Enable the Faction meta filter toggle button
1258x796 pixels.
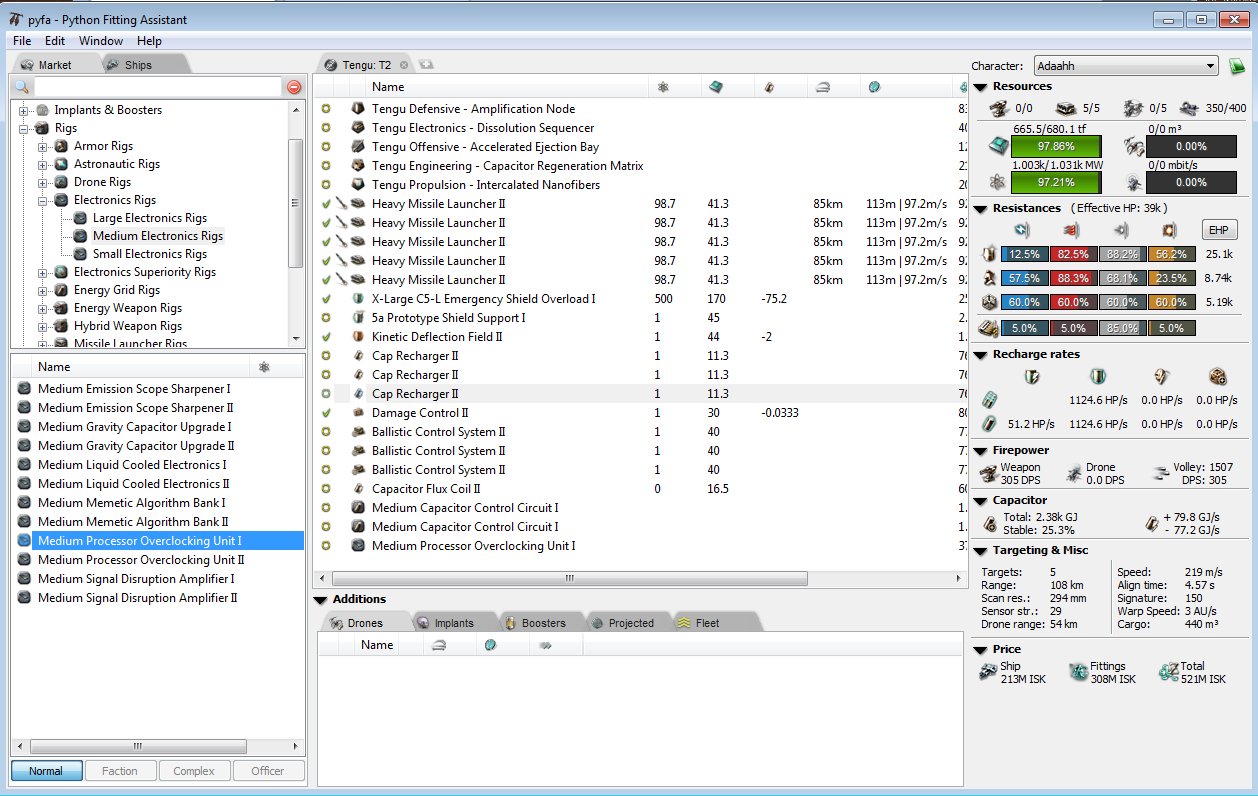tap(120, 771)
